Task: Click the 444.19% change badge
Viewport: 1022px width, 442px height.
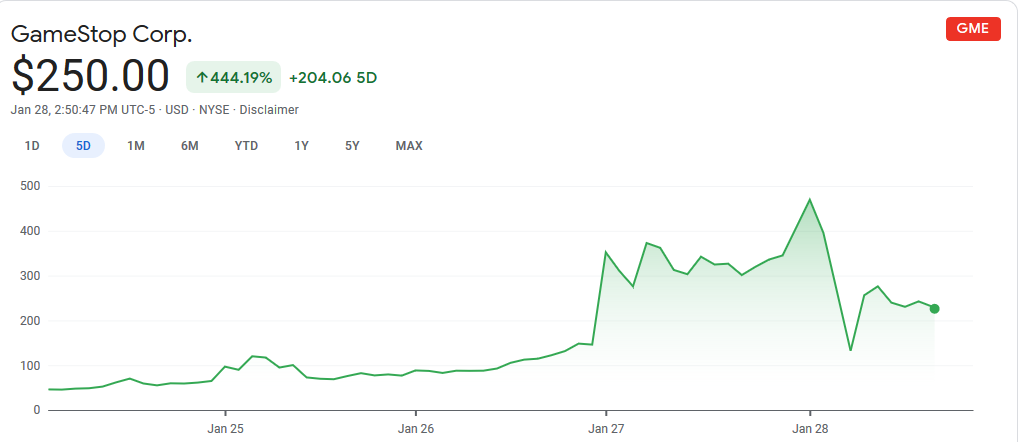Action: pyautogui.click(x=233, y=78)
